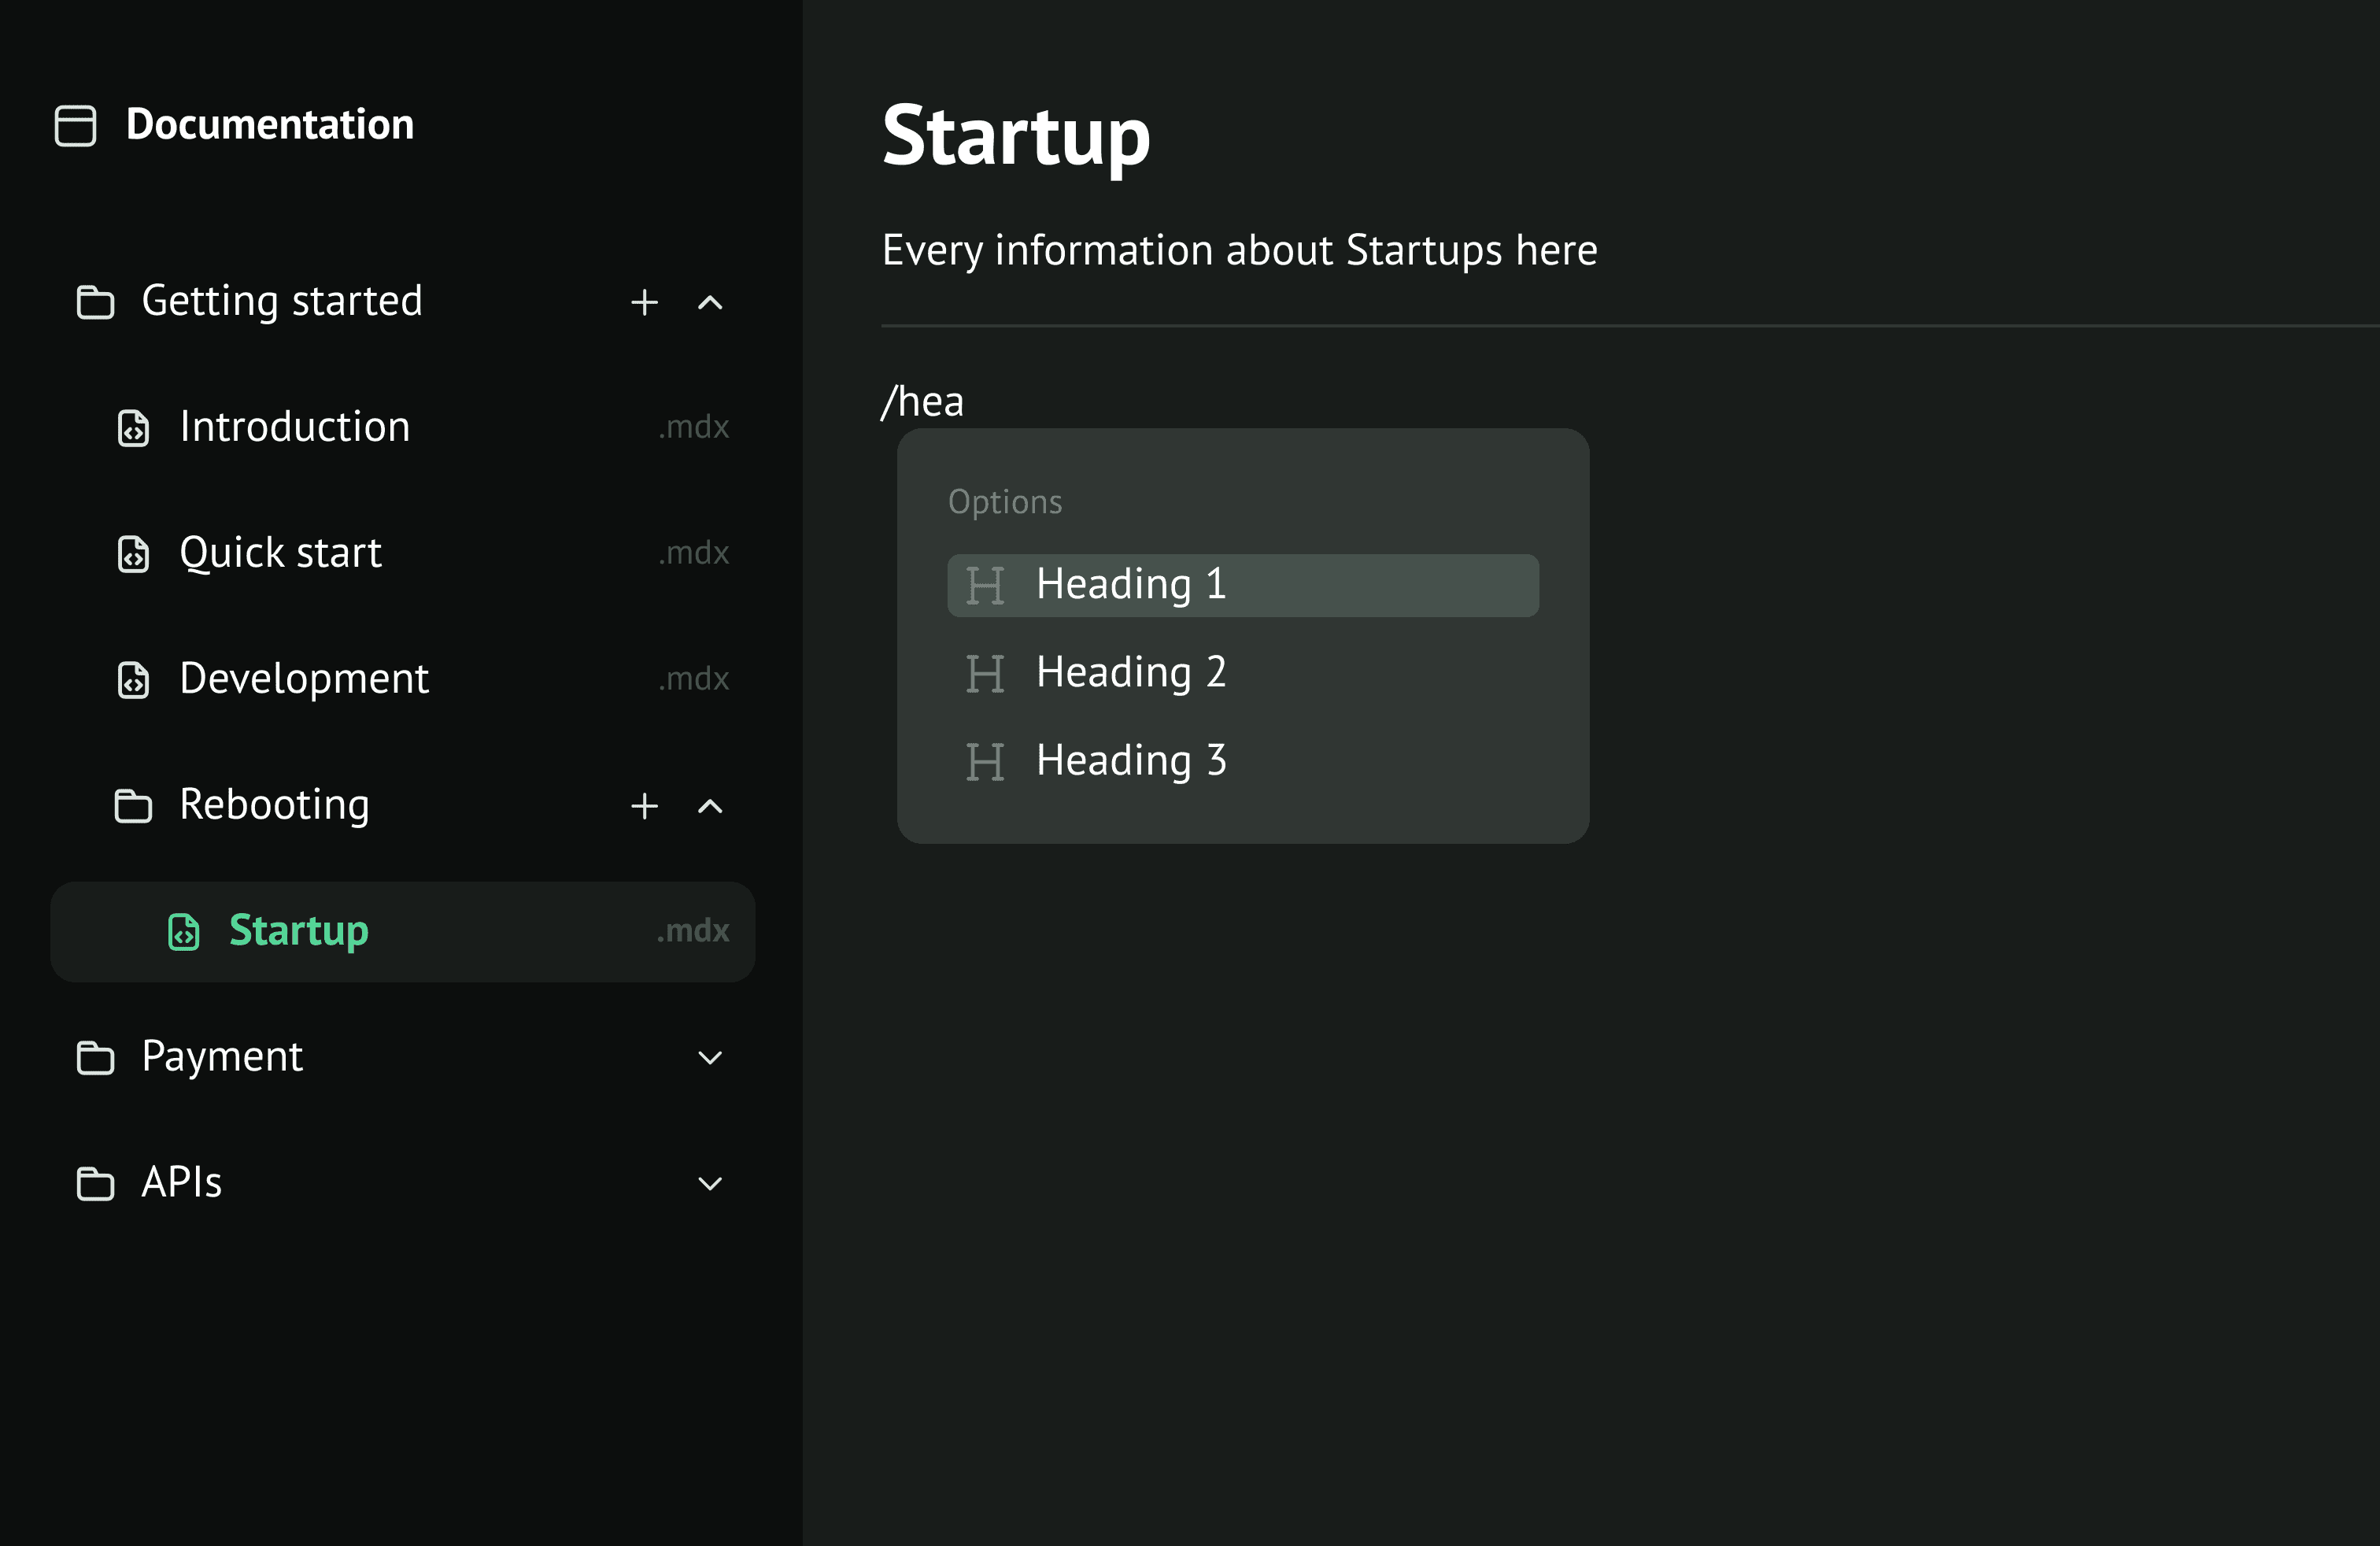Image resolution: width=2380 pixels, height=1546 pixels.
Task: Open the Quick start page
Action: point(280,553)
